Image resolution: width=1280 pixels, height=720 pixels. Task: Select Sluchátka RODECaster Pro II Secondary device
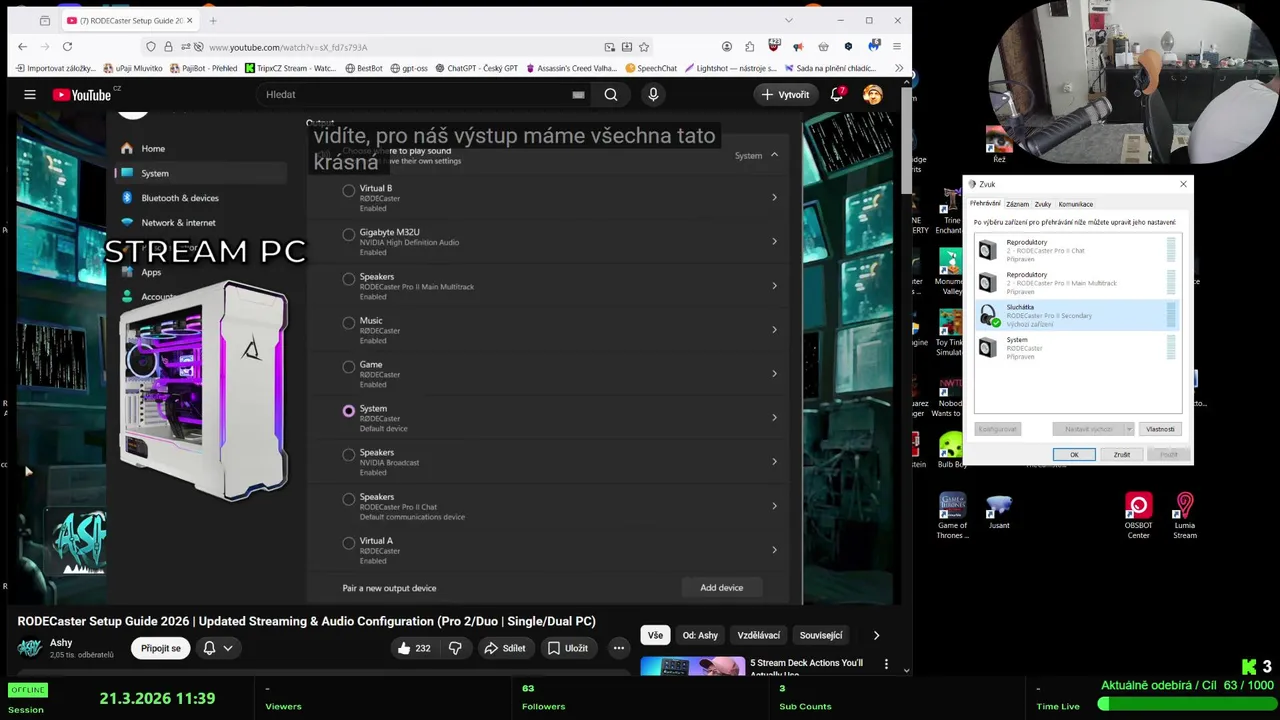coord(1077,315)
